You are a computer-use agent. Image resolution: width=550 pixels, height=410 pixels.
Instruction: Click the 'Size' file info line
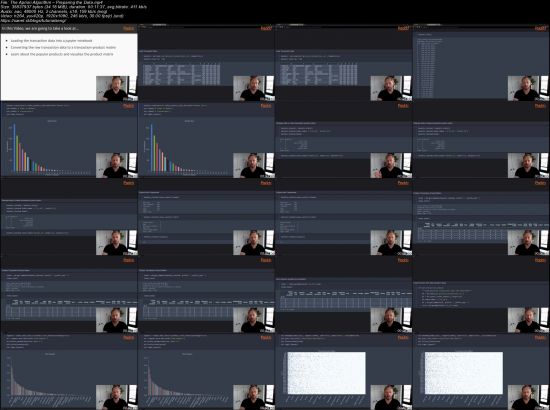tap(74, 7)
